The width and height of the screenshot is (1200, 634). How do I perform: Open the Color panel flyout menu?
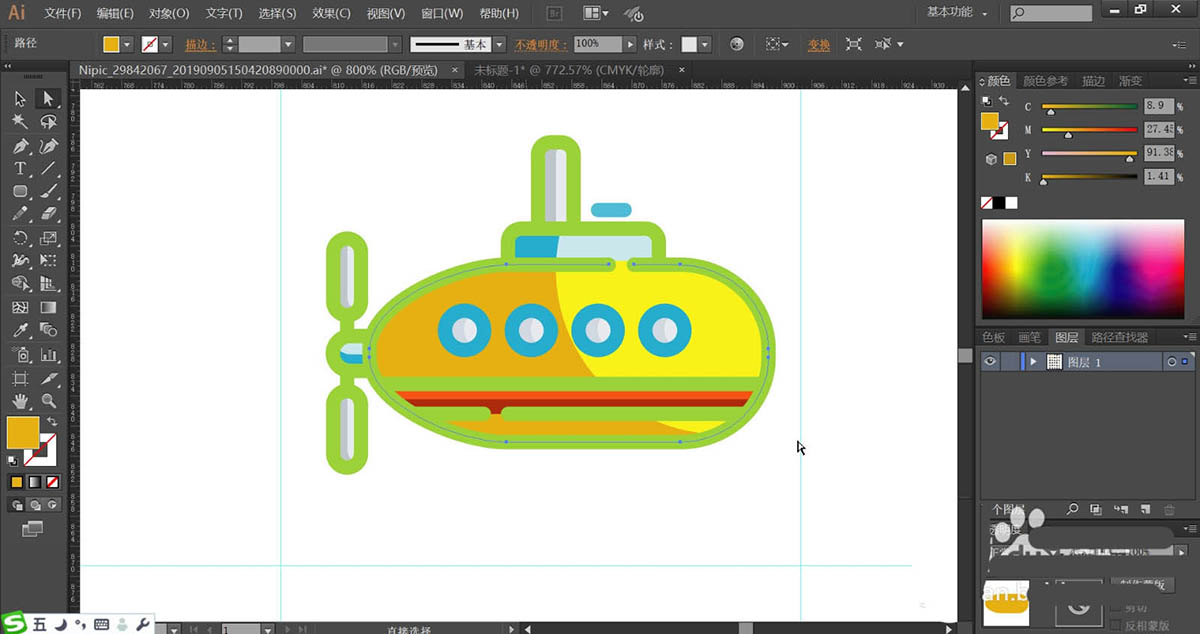click(x=1188, y=81)
